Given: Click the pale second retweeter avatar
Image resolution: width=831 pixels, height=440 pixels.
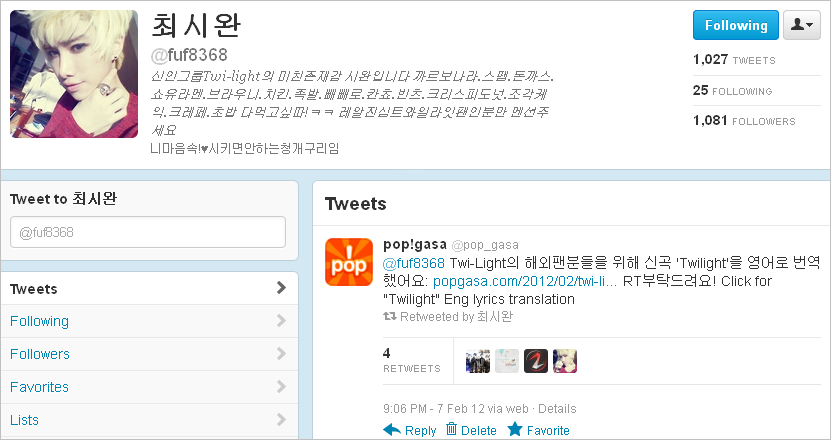Looking at the screenshot, I should 507,361.
